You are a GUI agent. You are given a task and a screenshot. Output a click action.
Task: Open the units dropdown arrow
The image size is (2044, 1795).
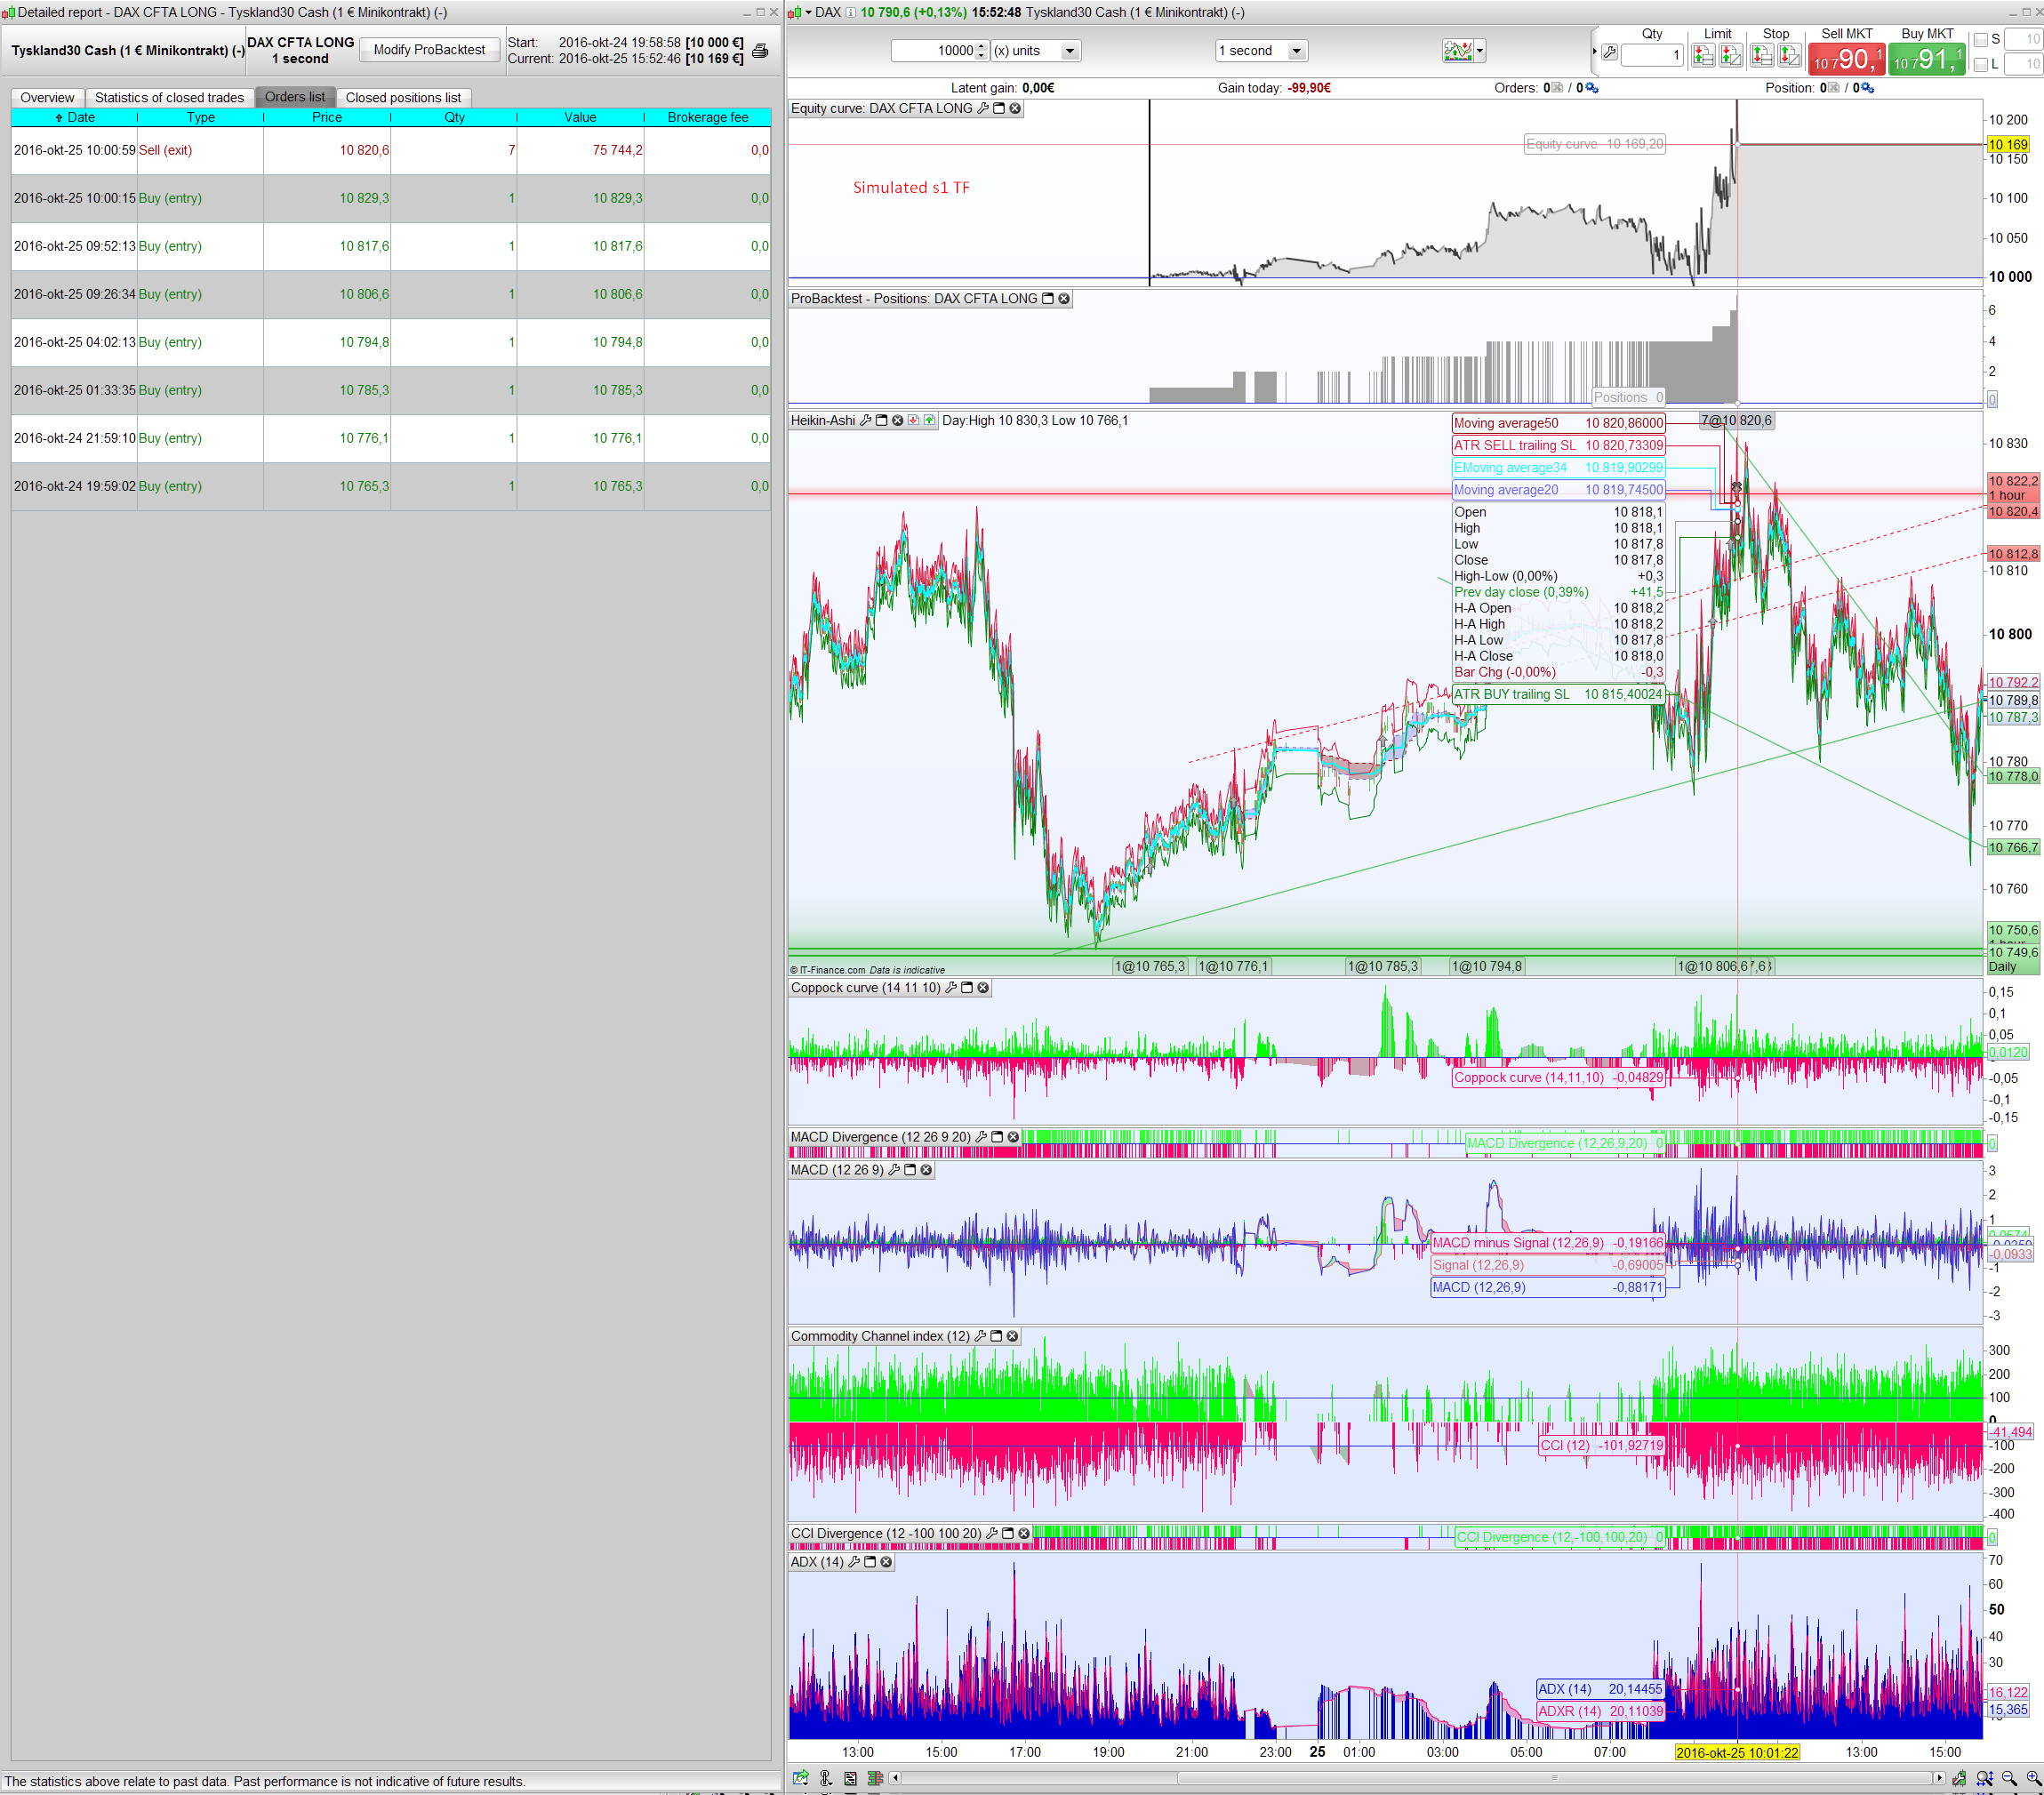coord(1069,51)
